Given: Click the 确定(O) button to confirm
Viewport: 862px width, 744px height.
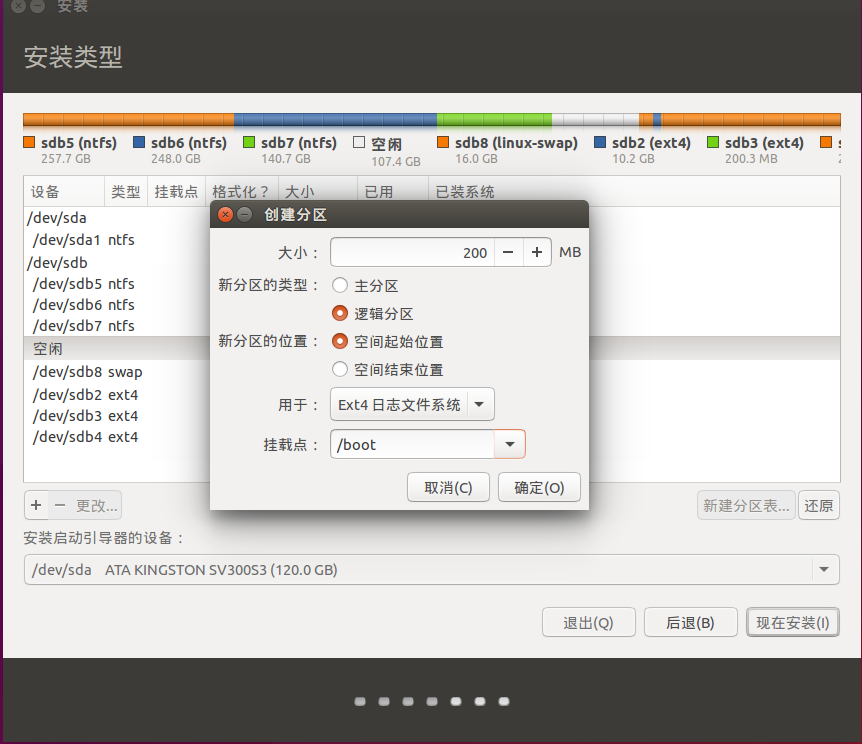Looking at the screenshot, I should coord(539,487).
